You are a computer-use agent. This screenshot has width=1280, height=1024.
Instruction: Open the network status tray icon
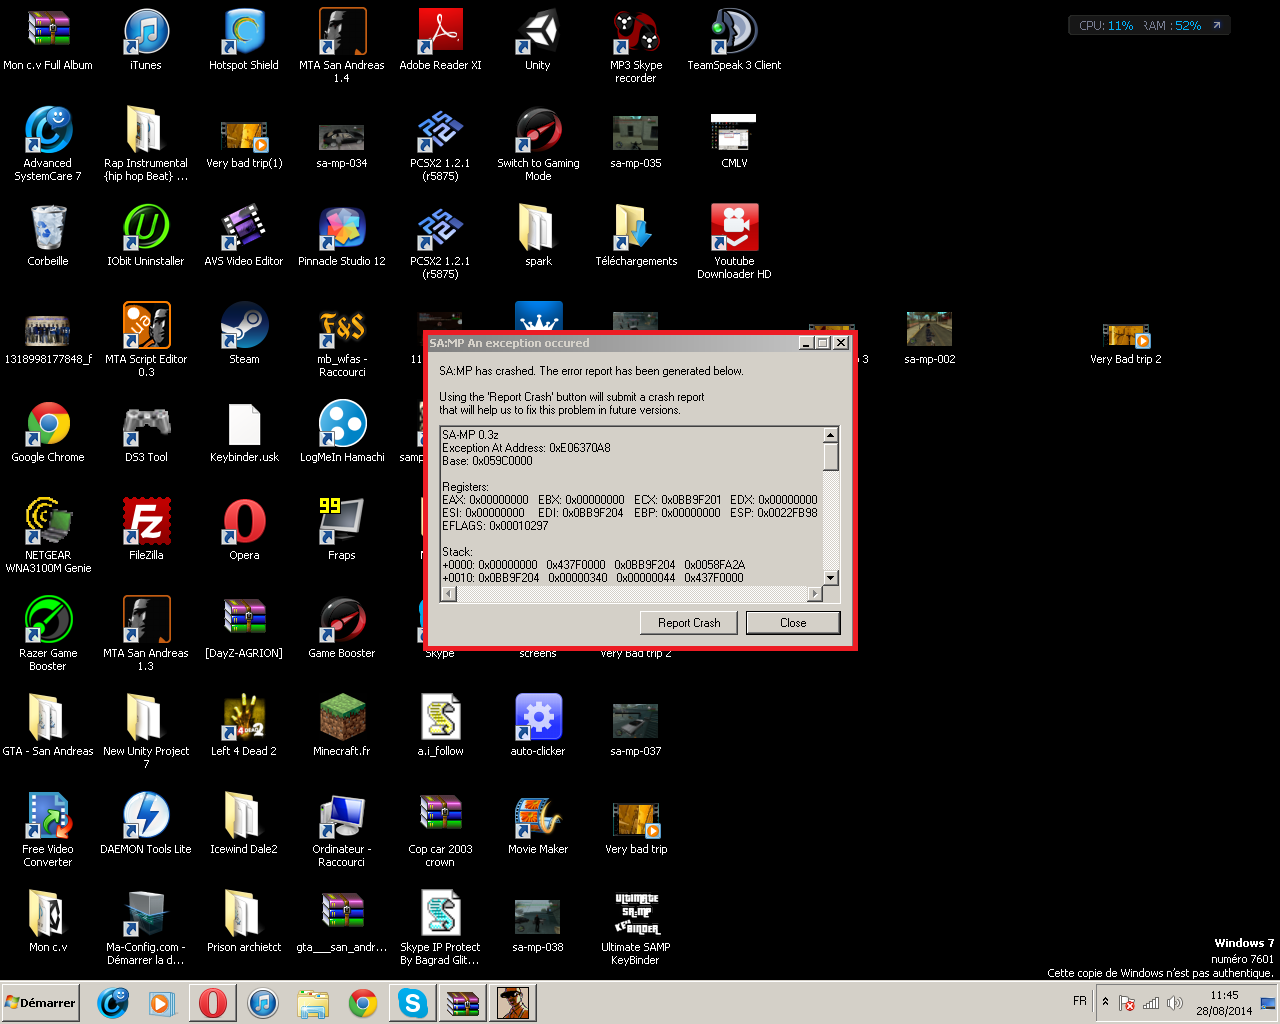tap(1151, 1002)
